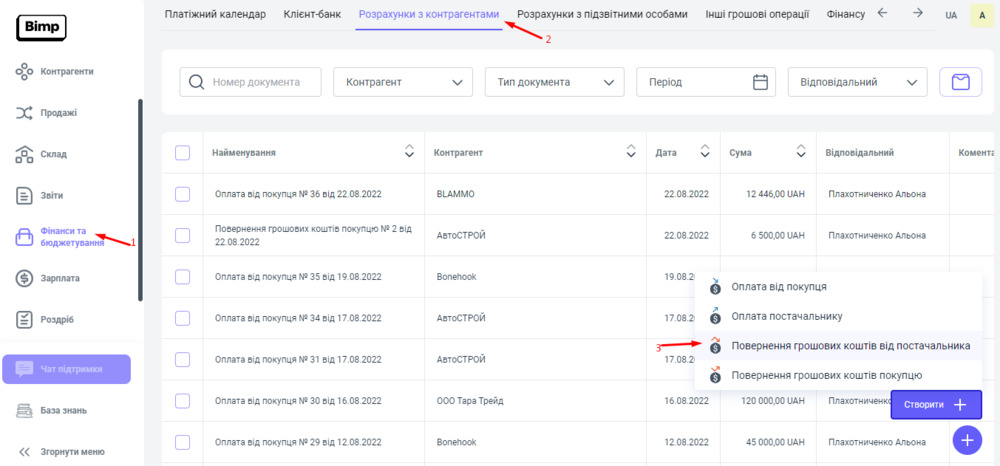This screenshot has width=1000, height=466.
Task: Expand the Відповідальний filter dropdown
Action: coord(857,82)
